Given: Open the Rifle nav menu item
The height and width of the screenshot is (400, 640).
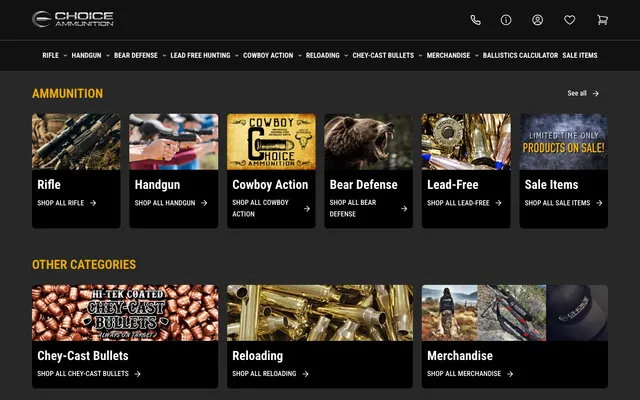Looking at the screenshot, I should coord(51,55).
